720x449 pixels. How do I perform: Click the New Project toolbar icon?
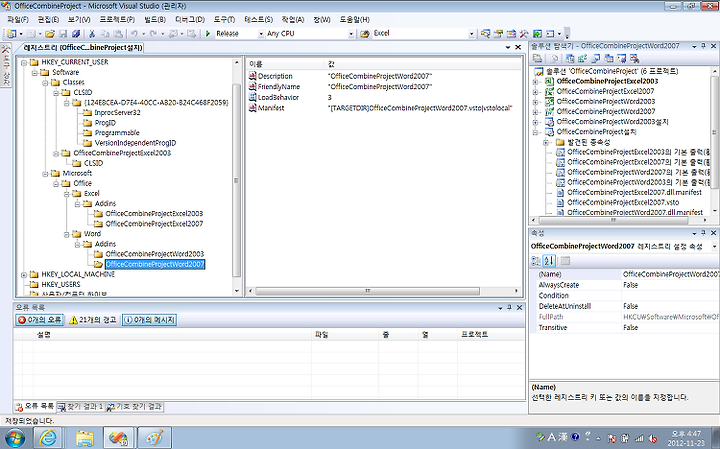click(x=11, y=34)
